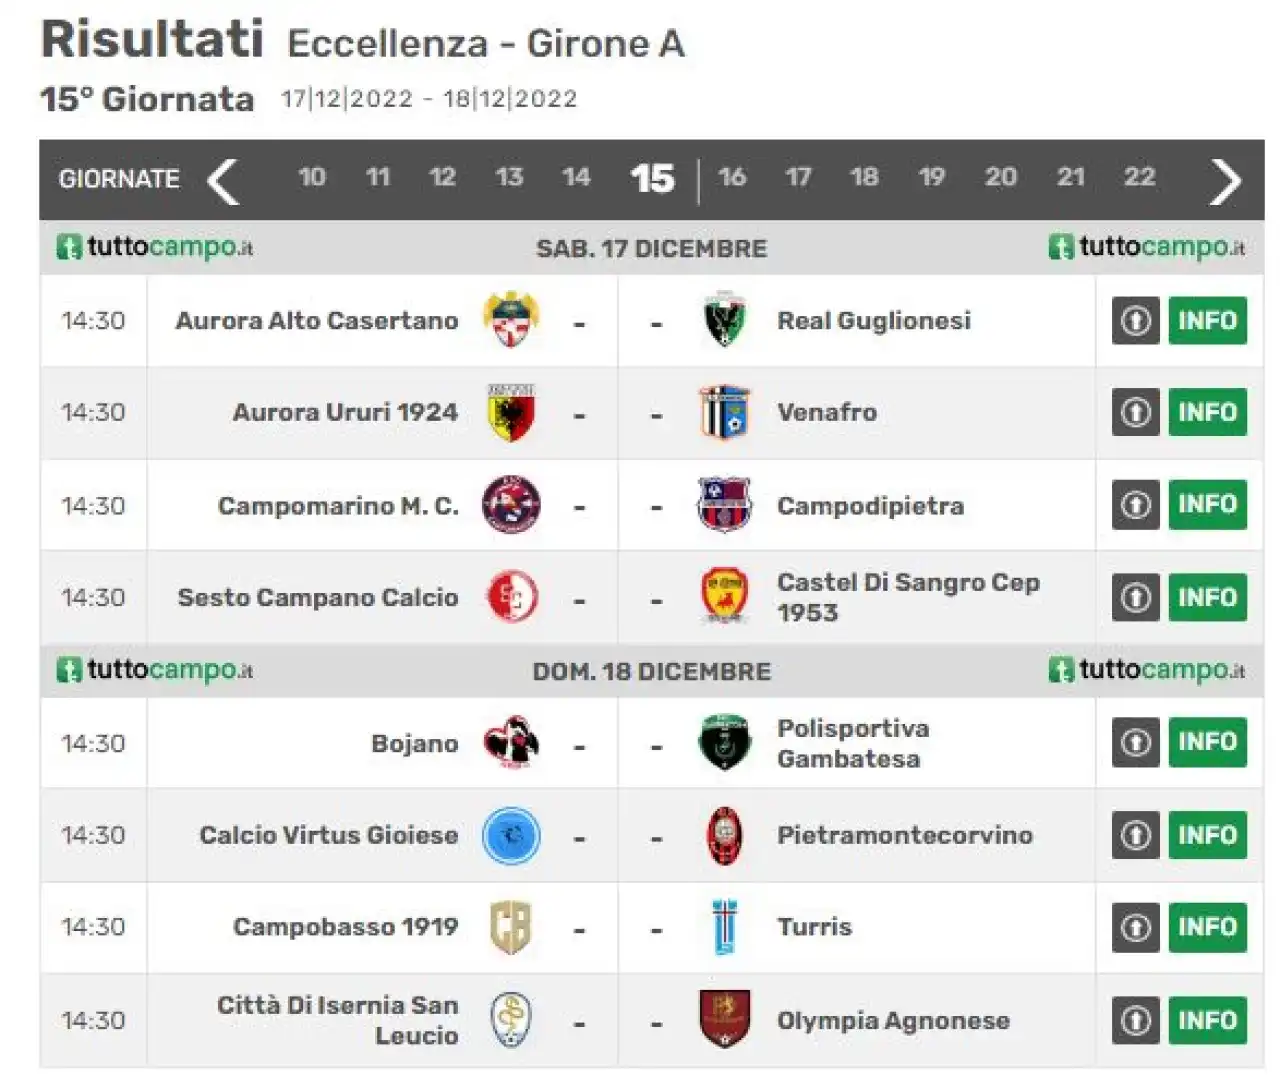Open the Pietramontecorvino team link

(x=905, y=835)
